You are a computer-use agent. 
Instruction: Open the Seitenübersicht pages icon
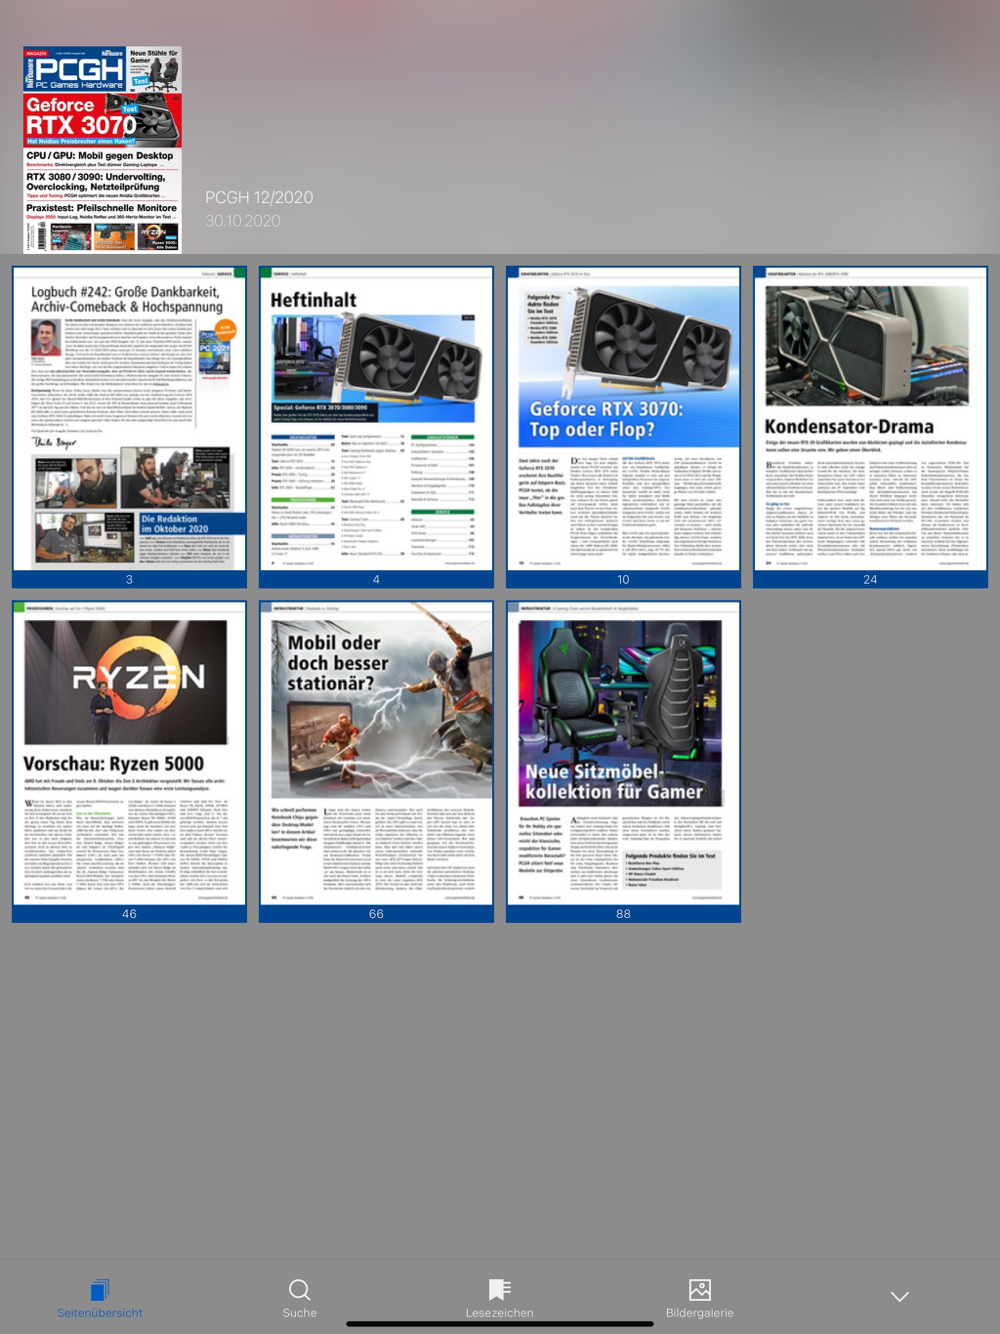pyautogui.click(x=100, y=1289)
